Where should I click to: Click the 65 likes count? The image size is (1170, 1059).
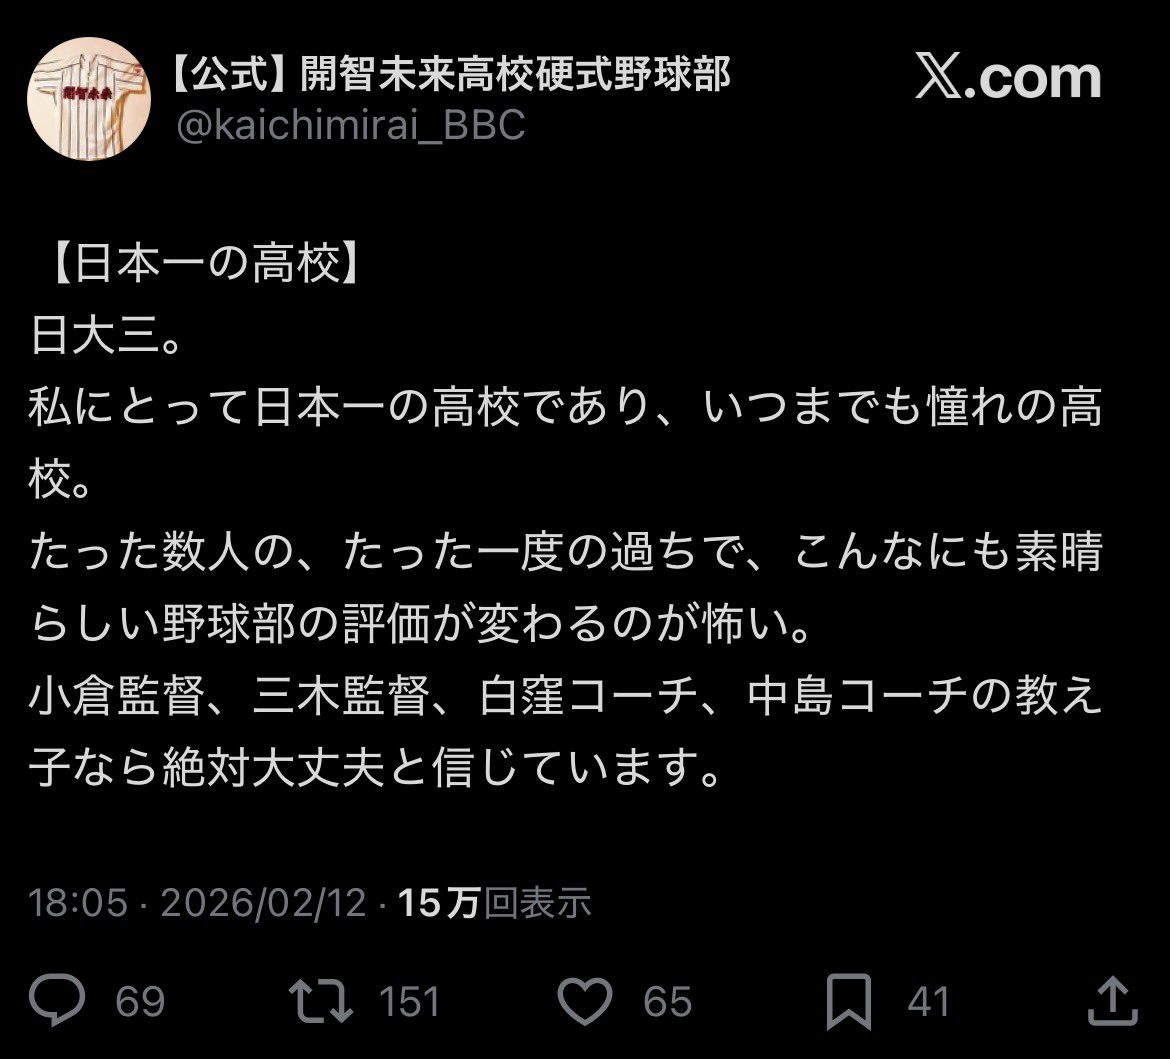click(668, 1002)
